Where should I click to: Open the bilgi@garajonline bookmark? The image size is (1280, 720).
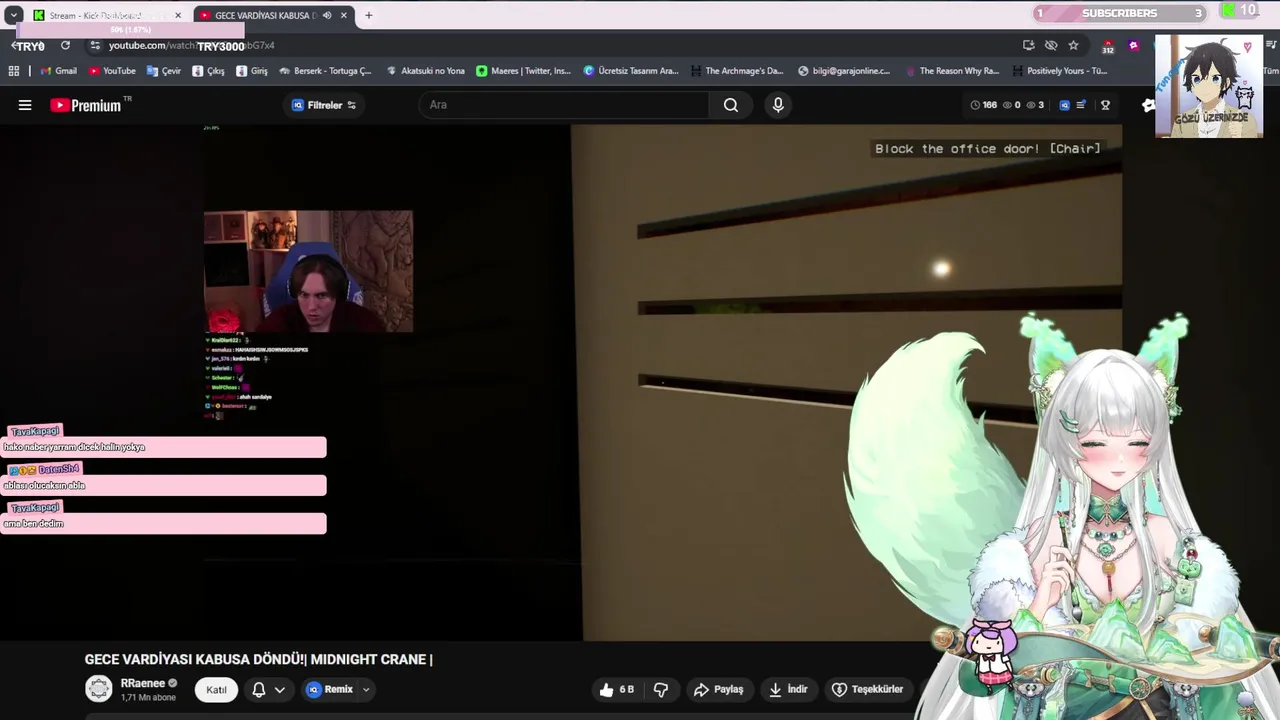(844, 71)
